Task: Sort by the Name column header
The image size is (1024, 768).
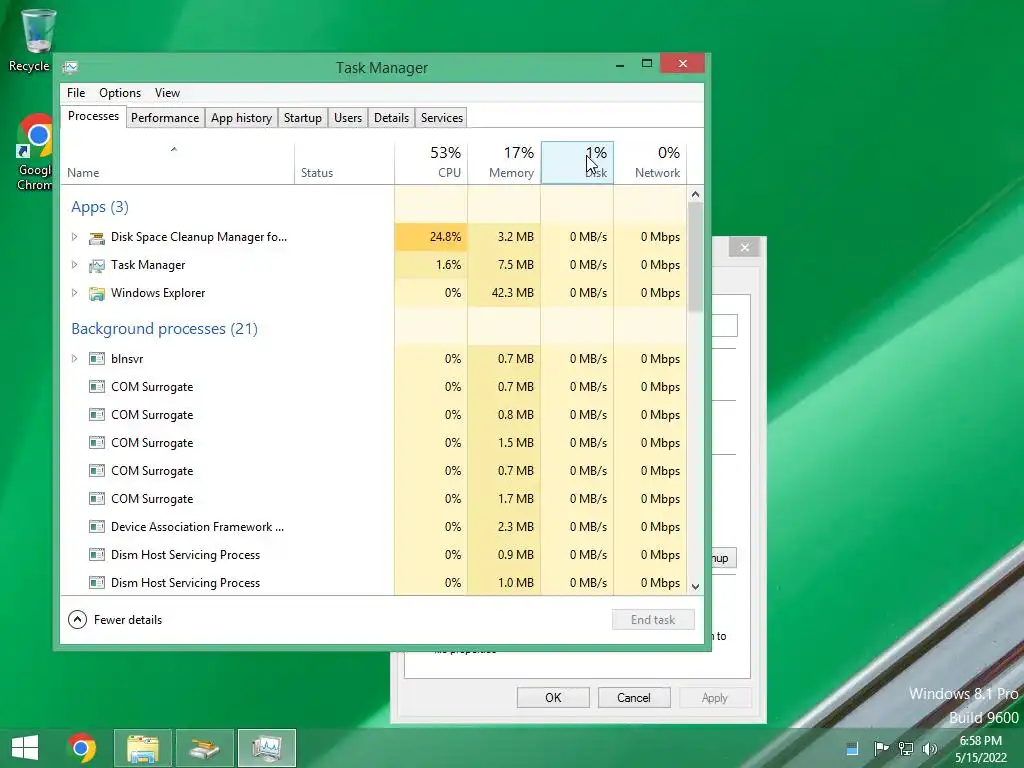Action: point(177,163)
